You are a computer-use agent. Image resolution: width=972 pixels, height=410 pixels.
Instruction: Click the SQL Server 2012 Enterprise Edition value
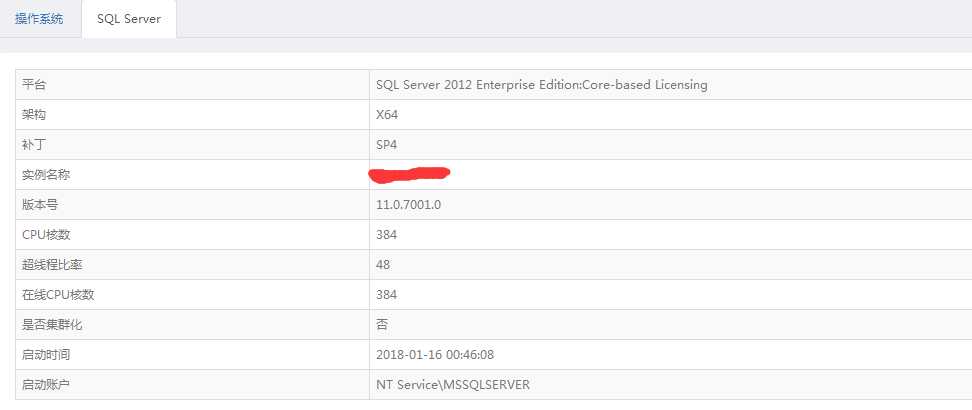click(x=541, y=85)
